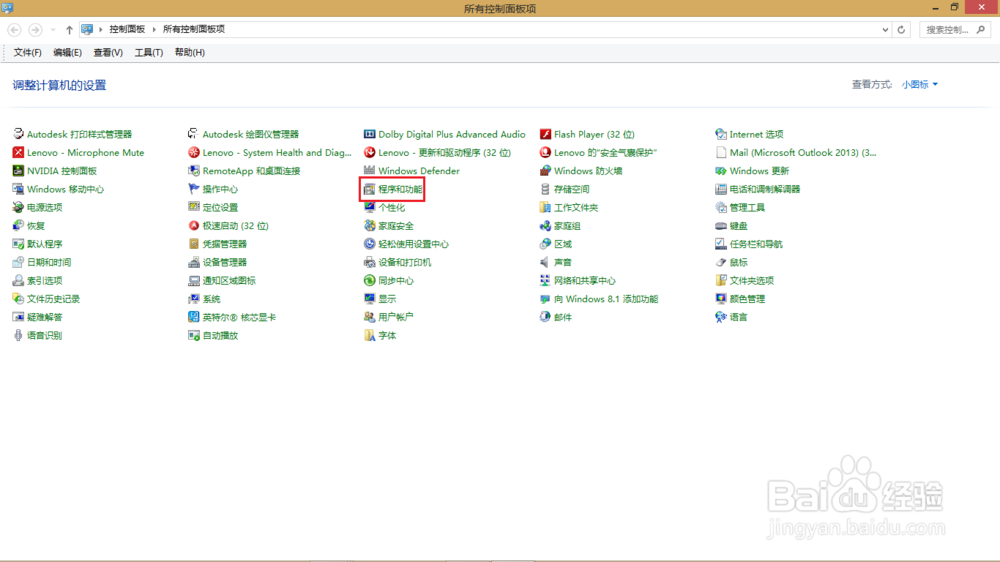Open the 查看(V) menu
This screenshot has height=562, width=1000.
point(108,52)
